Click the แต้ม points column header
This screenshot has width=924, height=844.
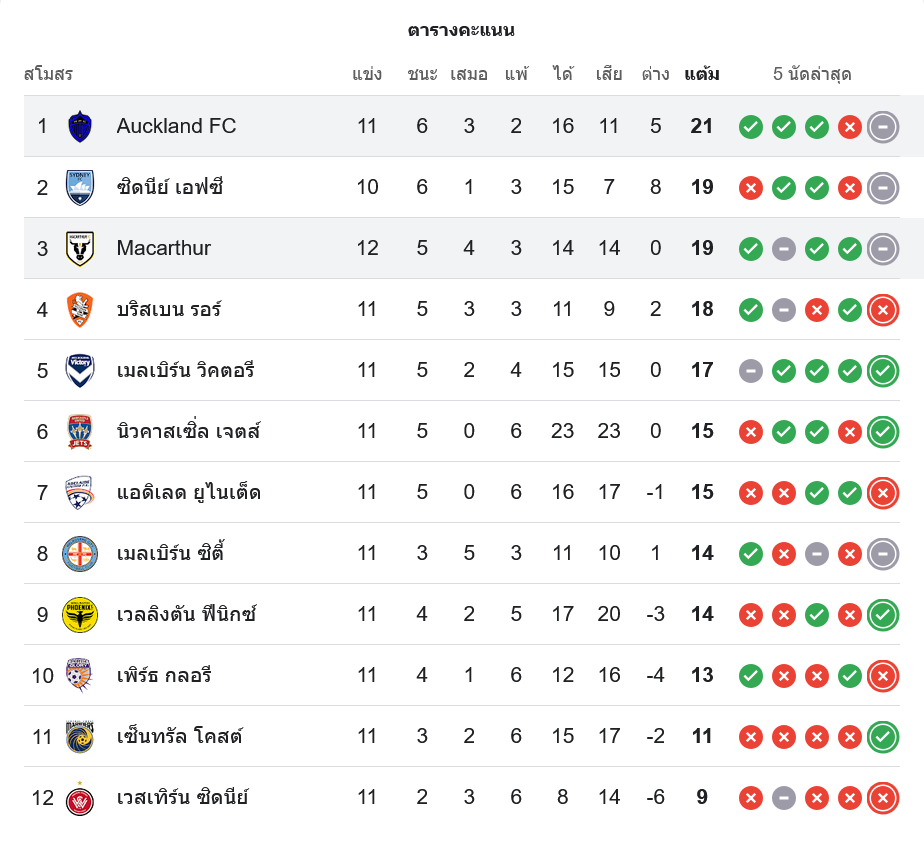click(x=702, y=74)
